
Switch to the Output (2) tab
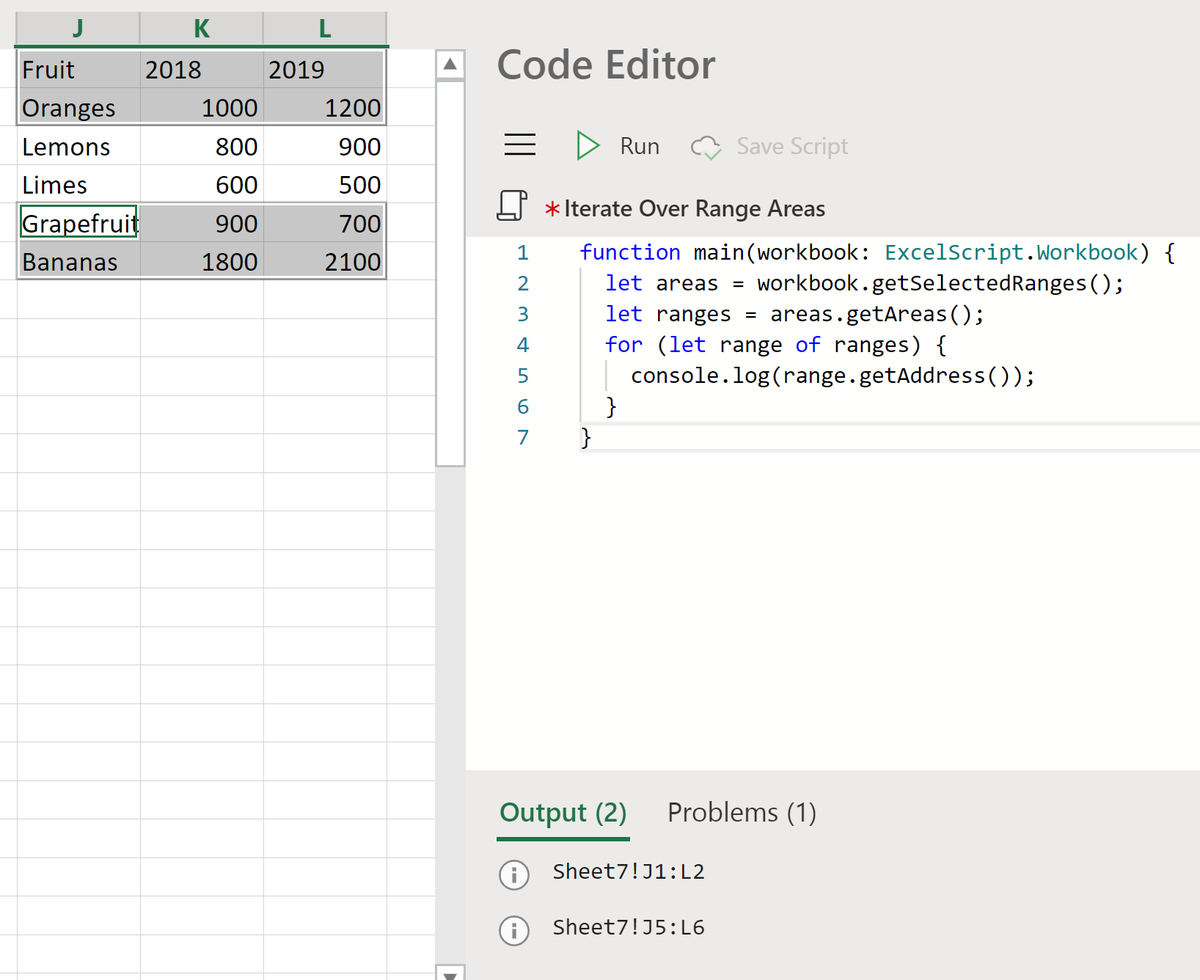click(x=563, y=812)
